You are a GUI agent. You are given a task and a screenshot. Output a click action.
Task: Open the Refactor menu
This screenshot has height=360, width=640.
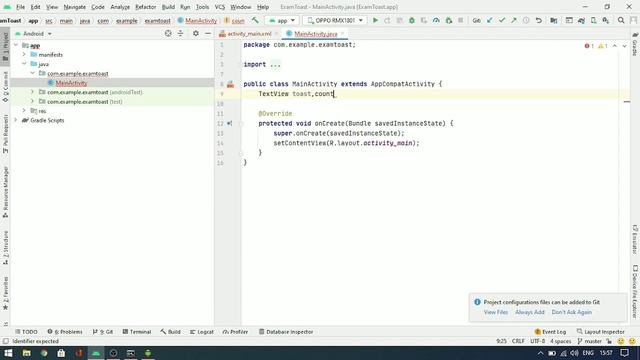(146, 7)
